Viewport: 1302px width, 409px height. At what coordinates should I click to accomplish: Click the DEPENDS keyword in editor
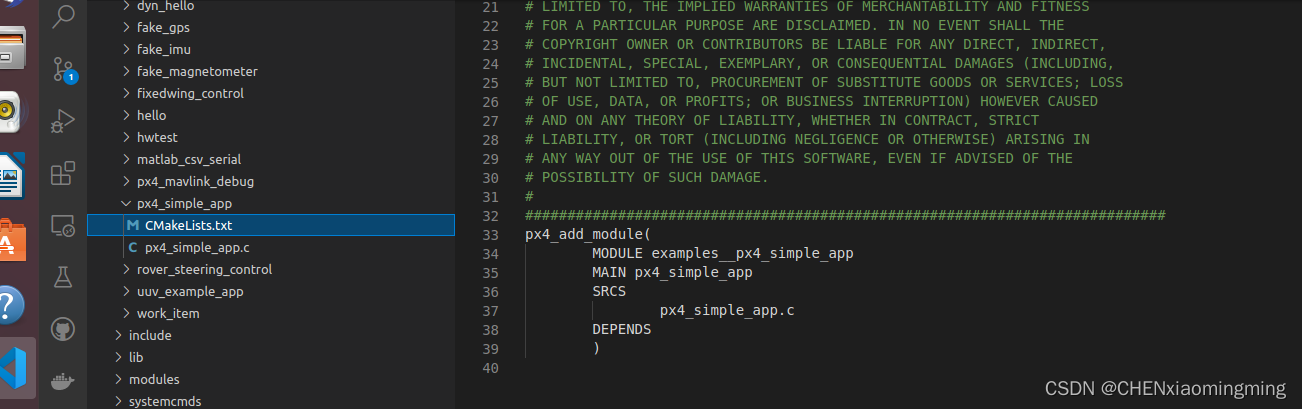click(621, 329)
